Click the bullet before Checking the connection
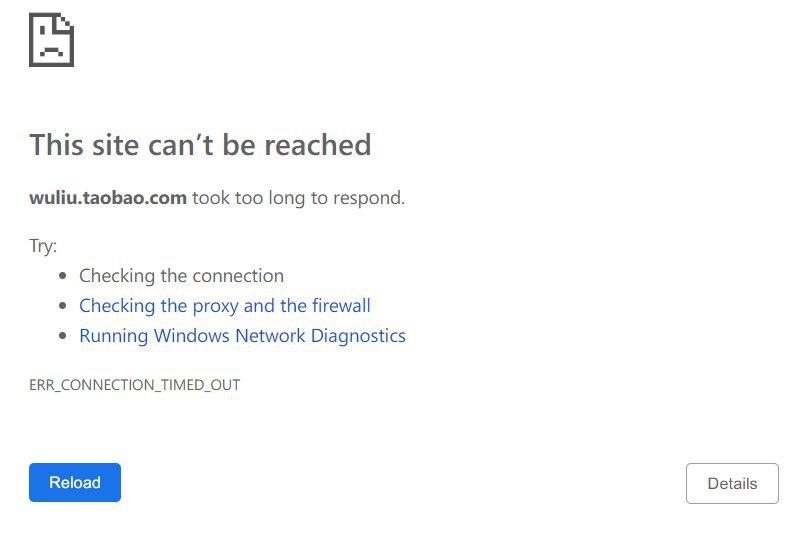This screenshot has width=792, height=536. pyautogui.click(x=63, y=276)
